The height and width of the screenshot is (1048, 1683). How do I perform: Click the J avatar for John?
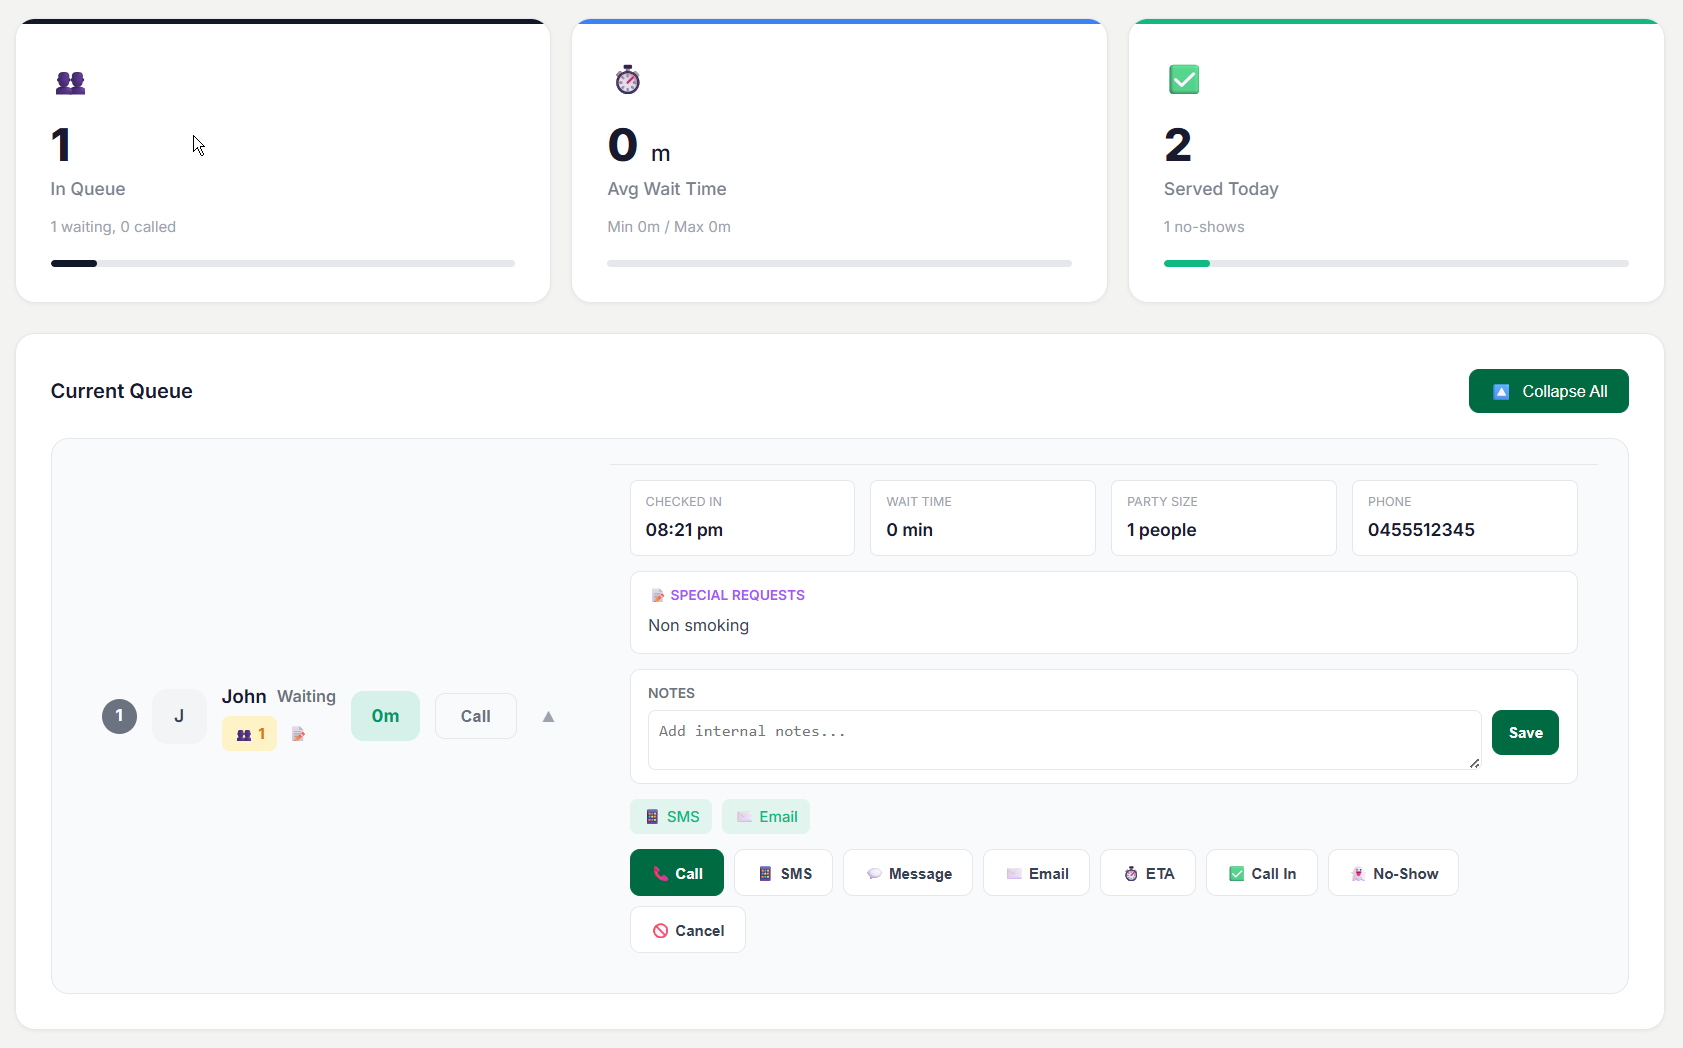(x=179, y=716)
